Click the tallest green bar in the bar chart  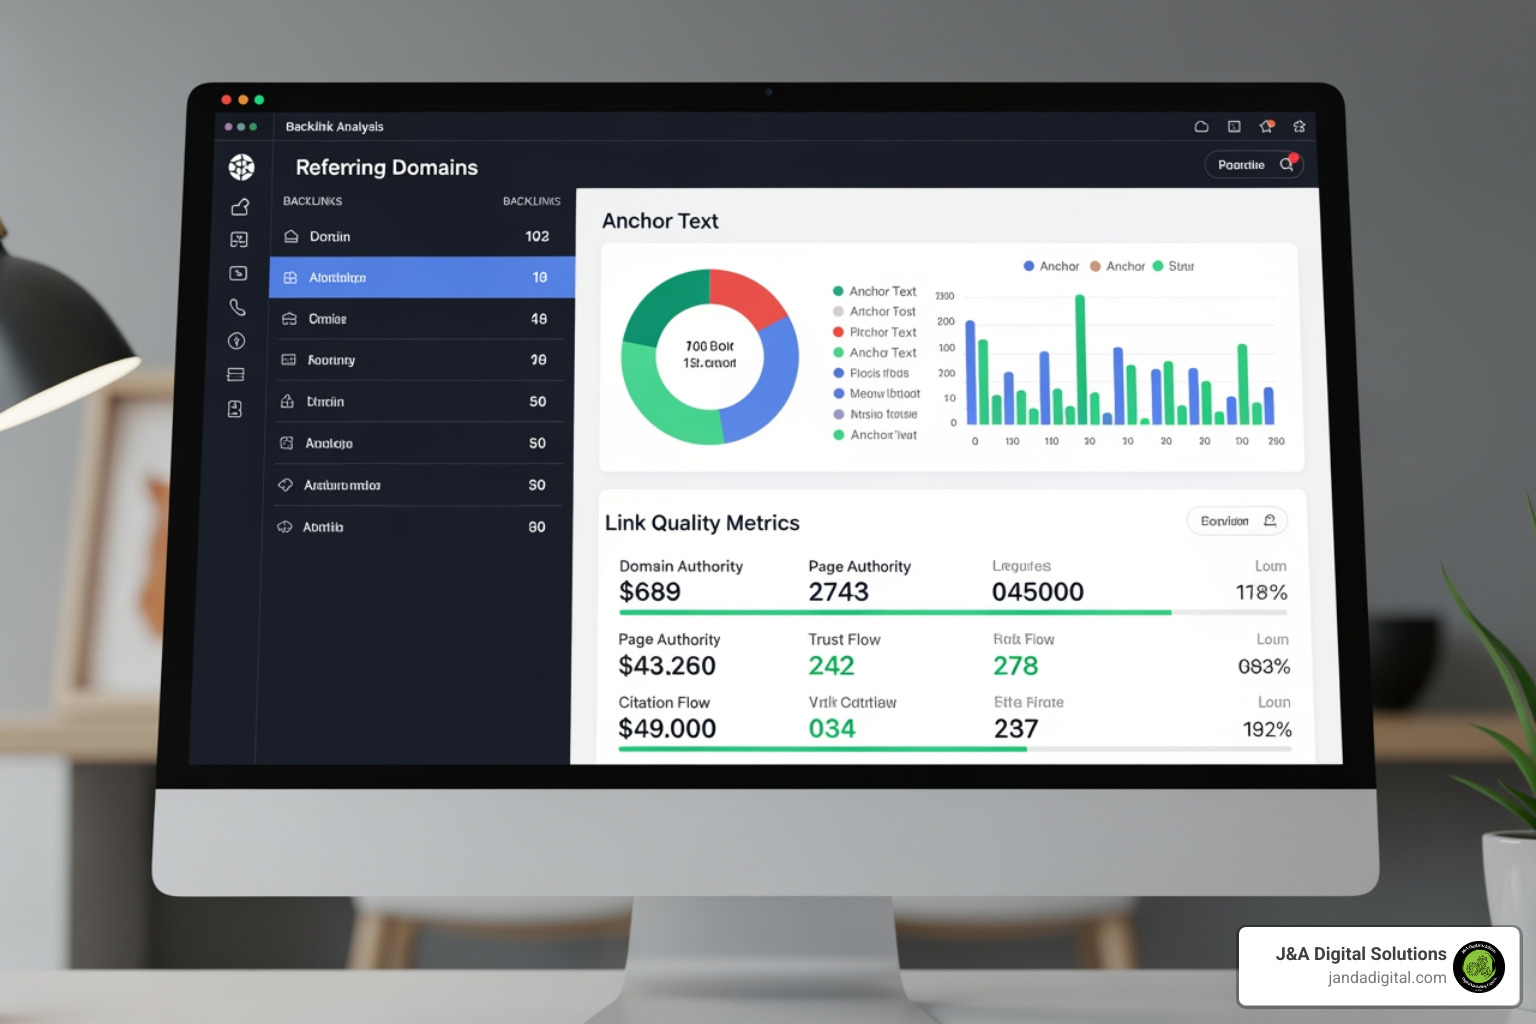tap(1080, 359)
